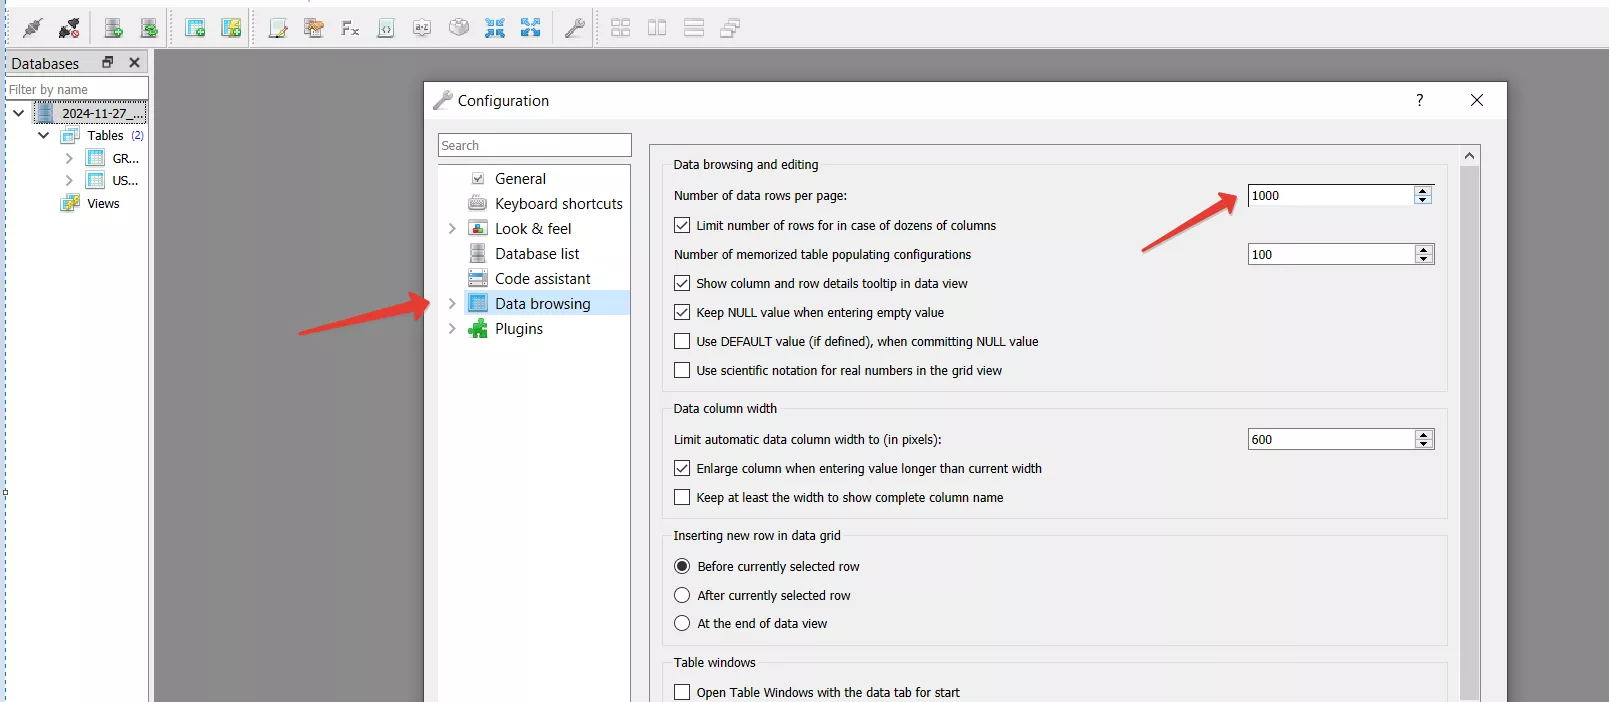The width and height of the screenshot is (1609, 702).
Task: Open the DDL history toolbar icon
Action: coord(314,28)
